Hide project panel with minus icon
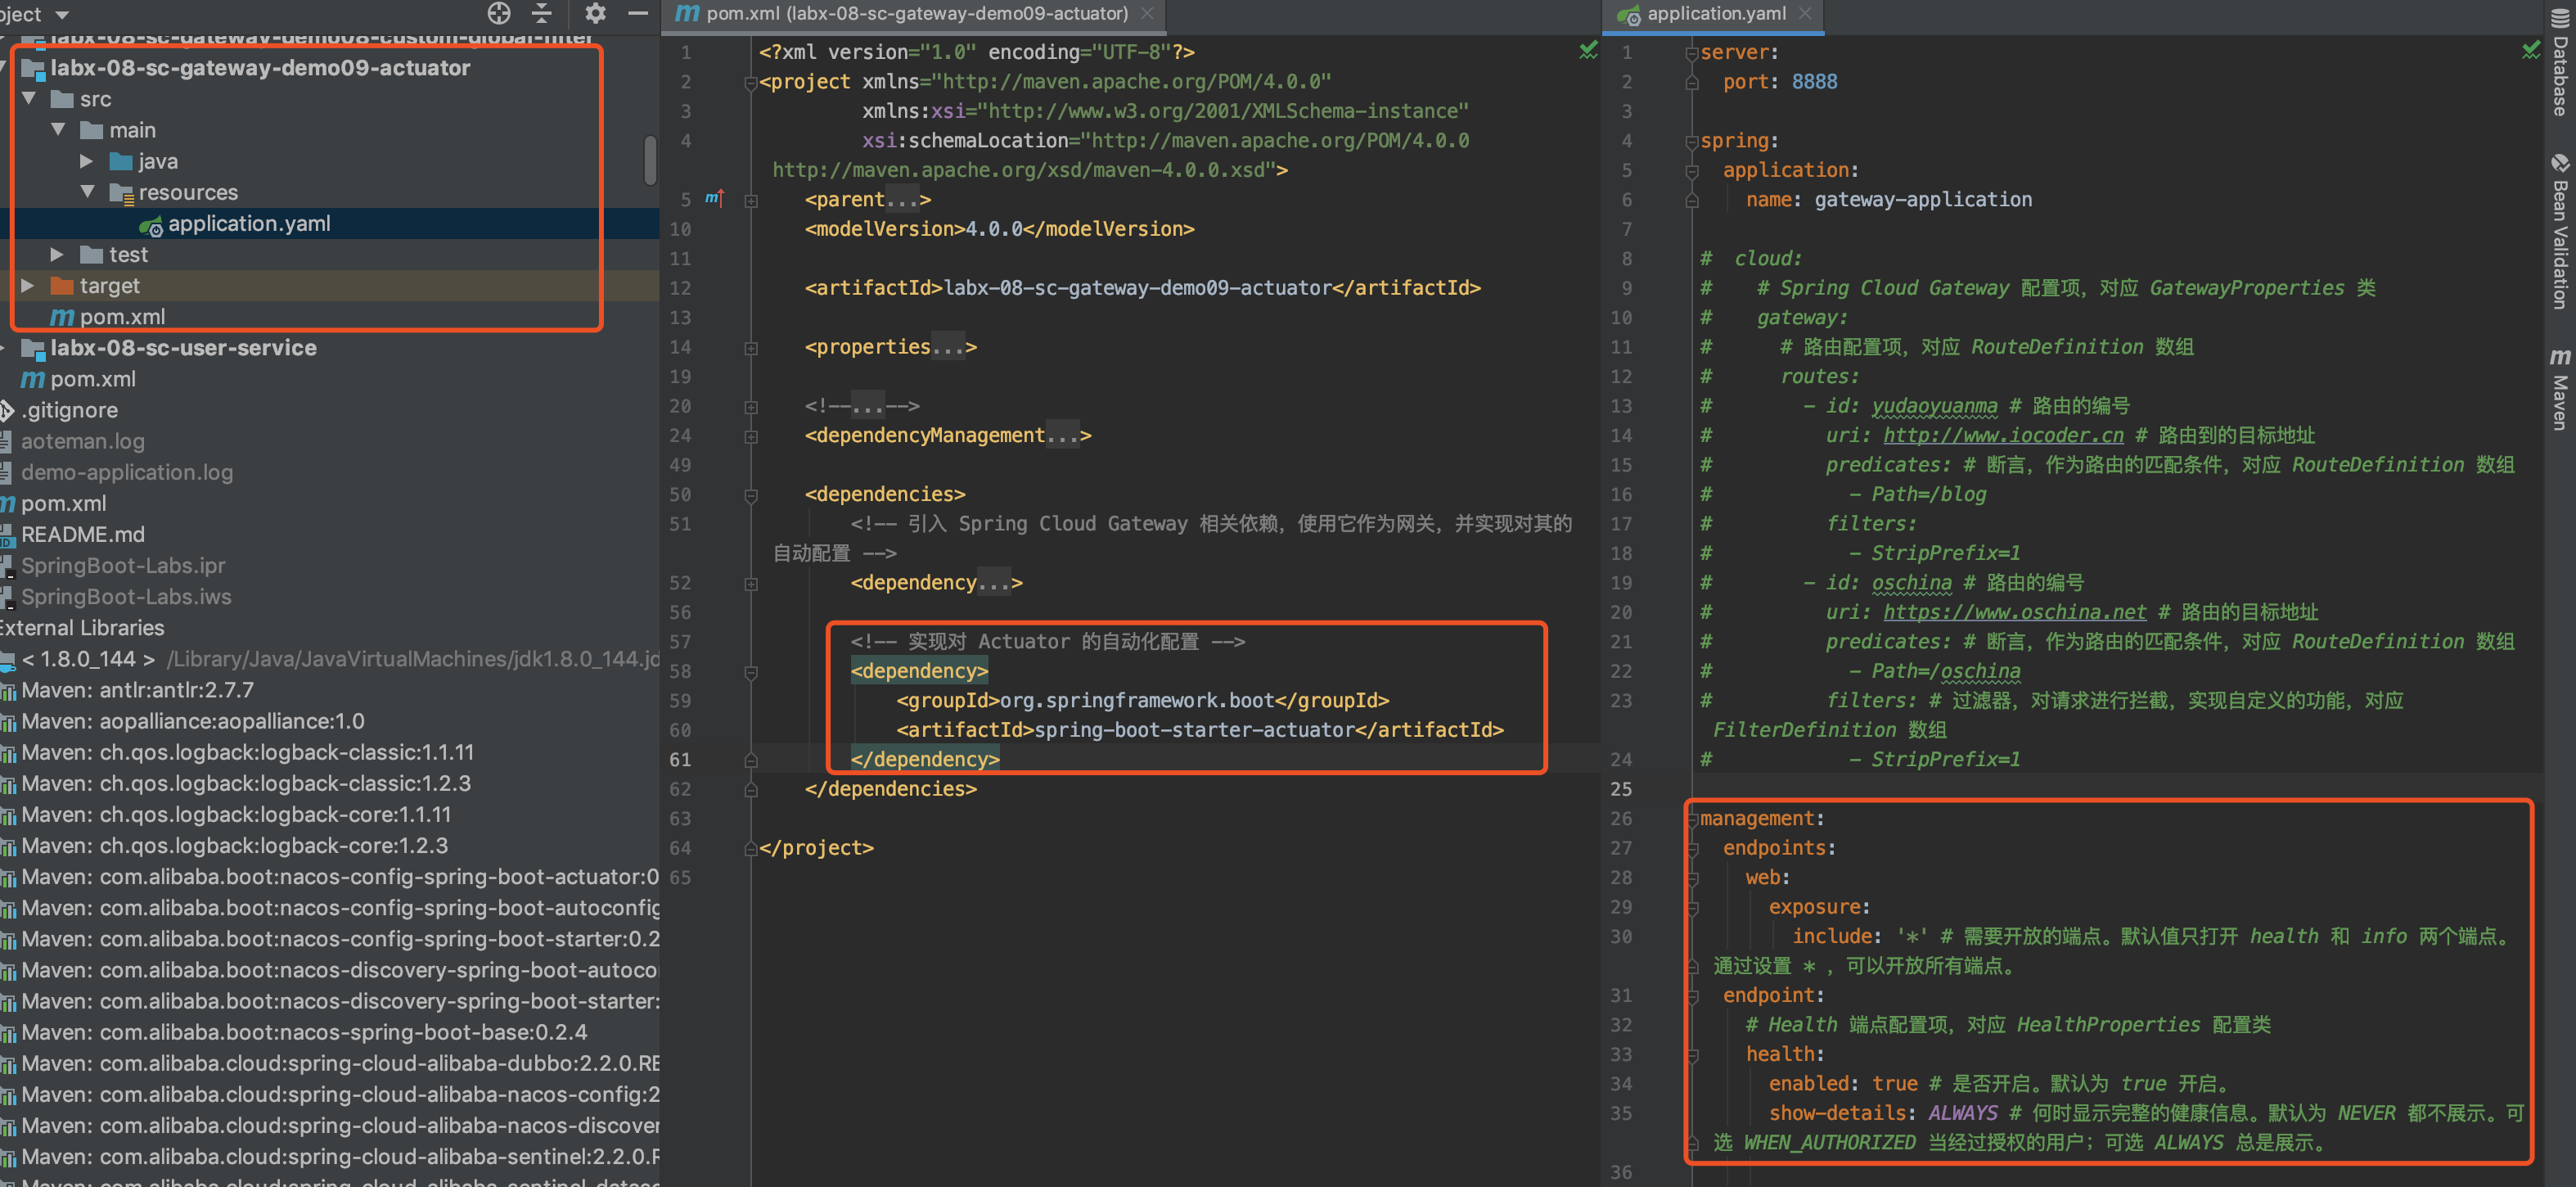2576x1187 pixels. pyautogui.click(x=638, y=13)
